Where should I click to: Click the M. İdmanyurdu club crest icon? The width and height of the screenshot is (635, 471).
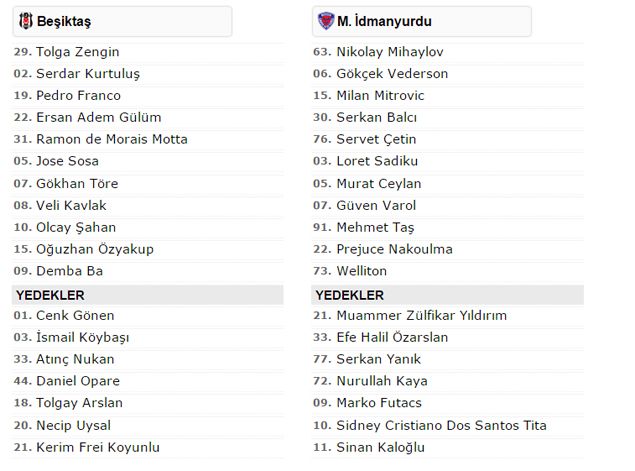326,21
